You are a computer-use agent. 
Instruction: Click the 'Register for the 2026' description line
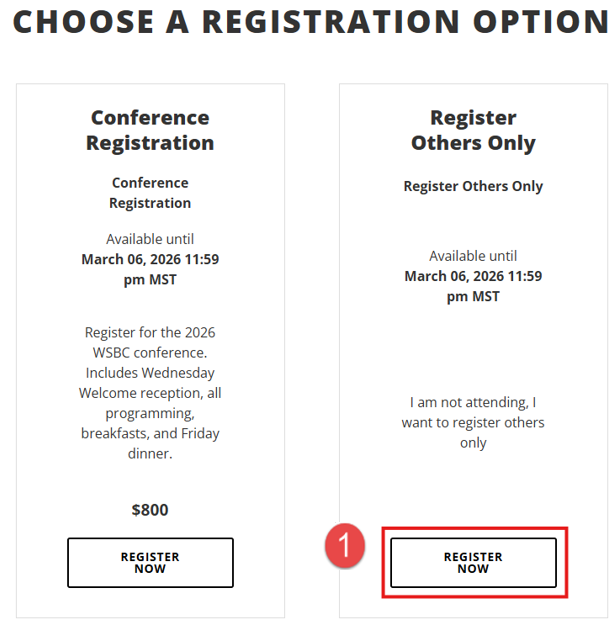(x=150, y=332)
